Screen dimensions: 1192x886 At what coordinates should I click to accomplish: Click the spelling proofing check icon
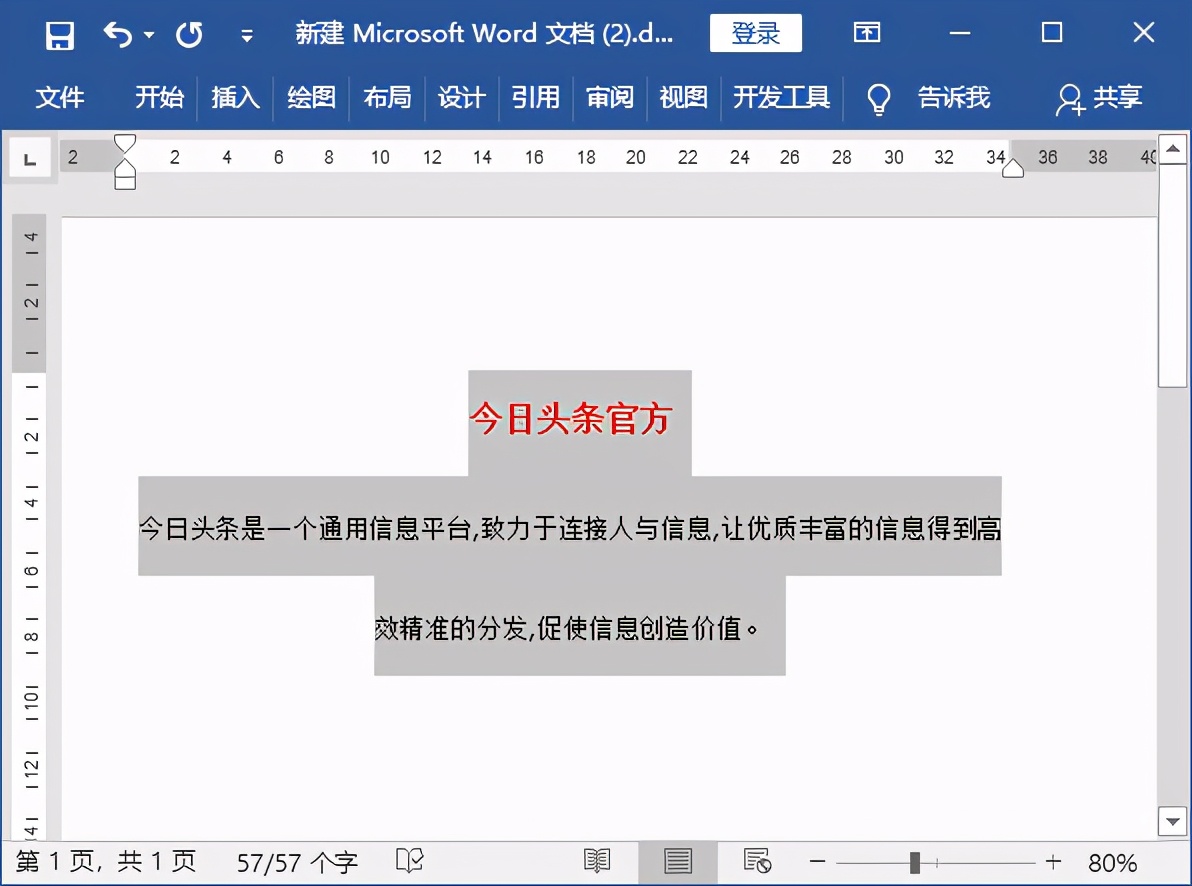[410, 862]
